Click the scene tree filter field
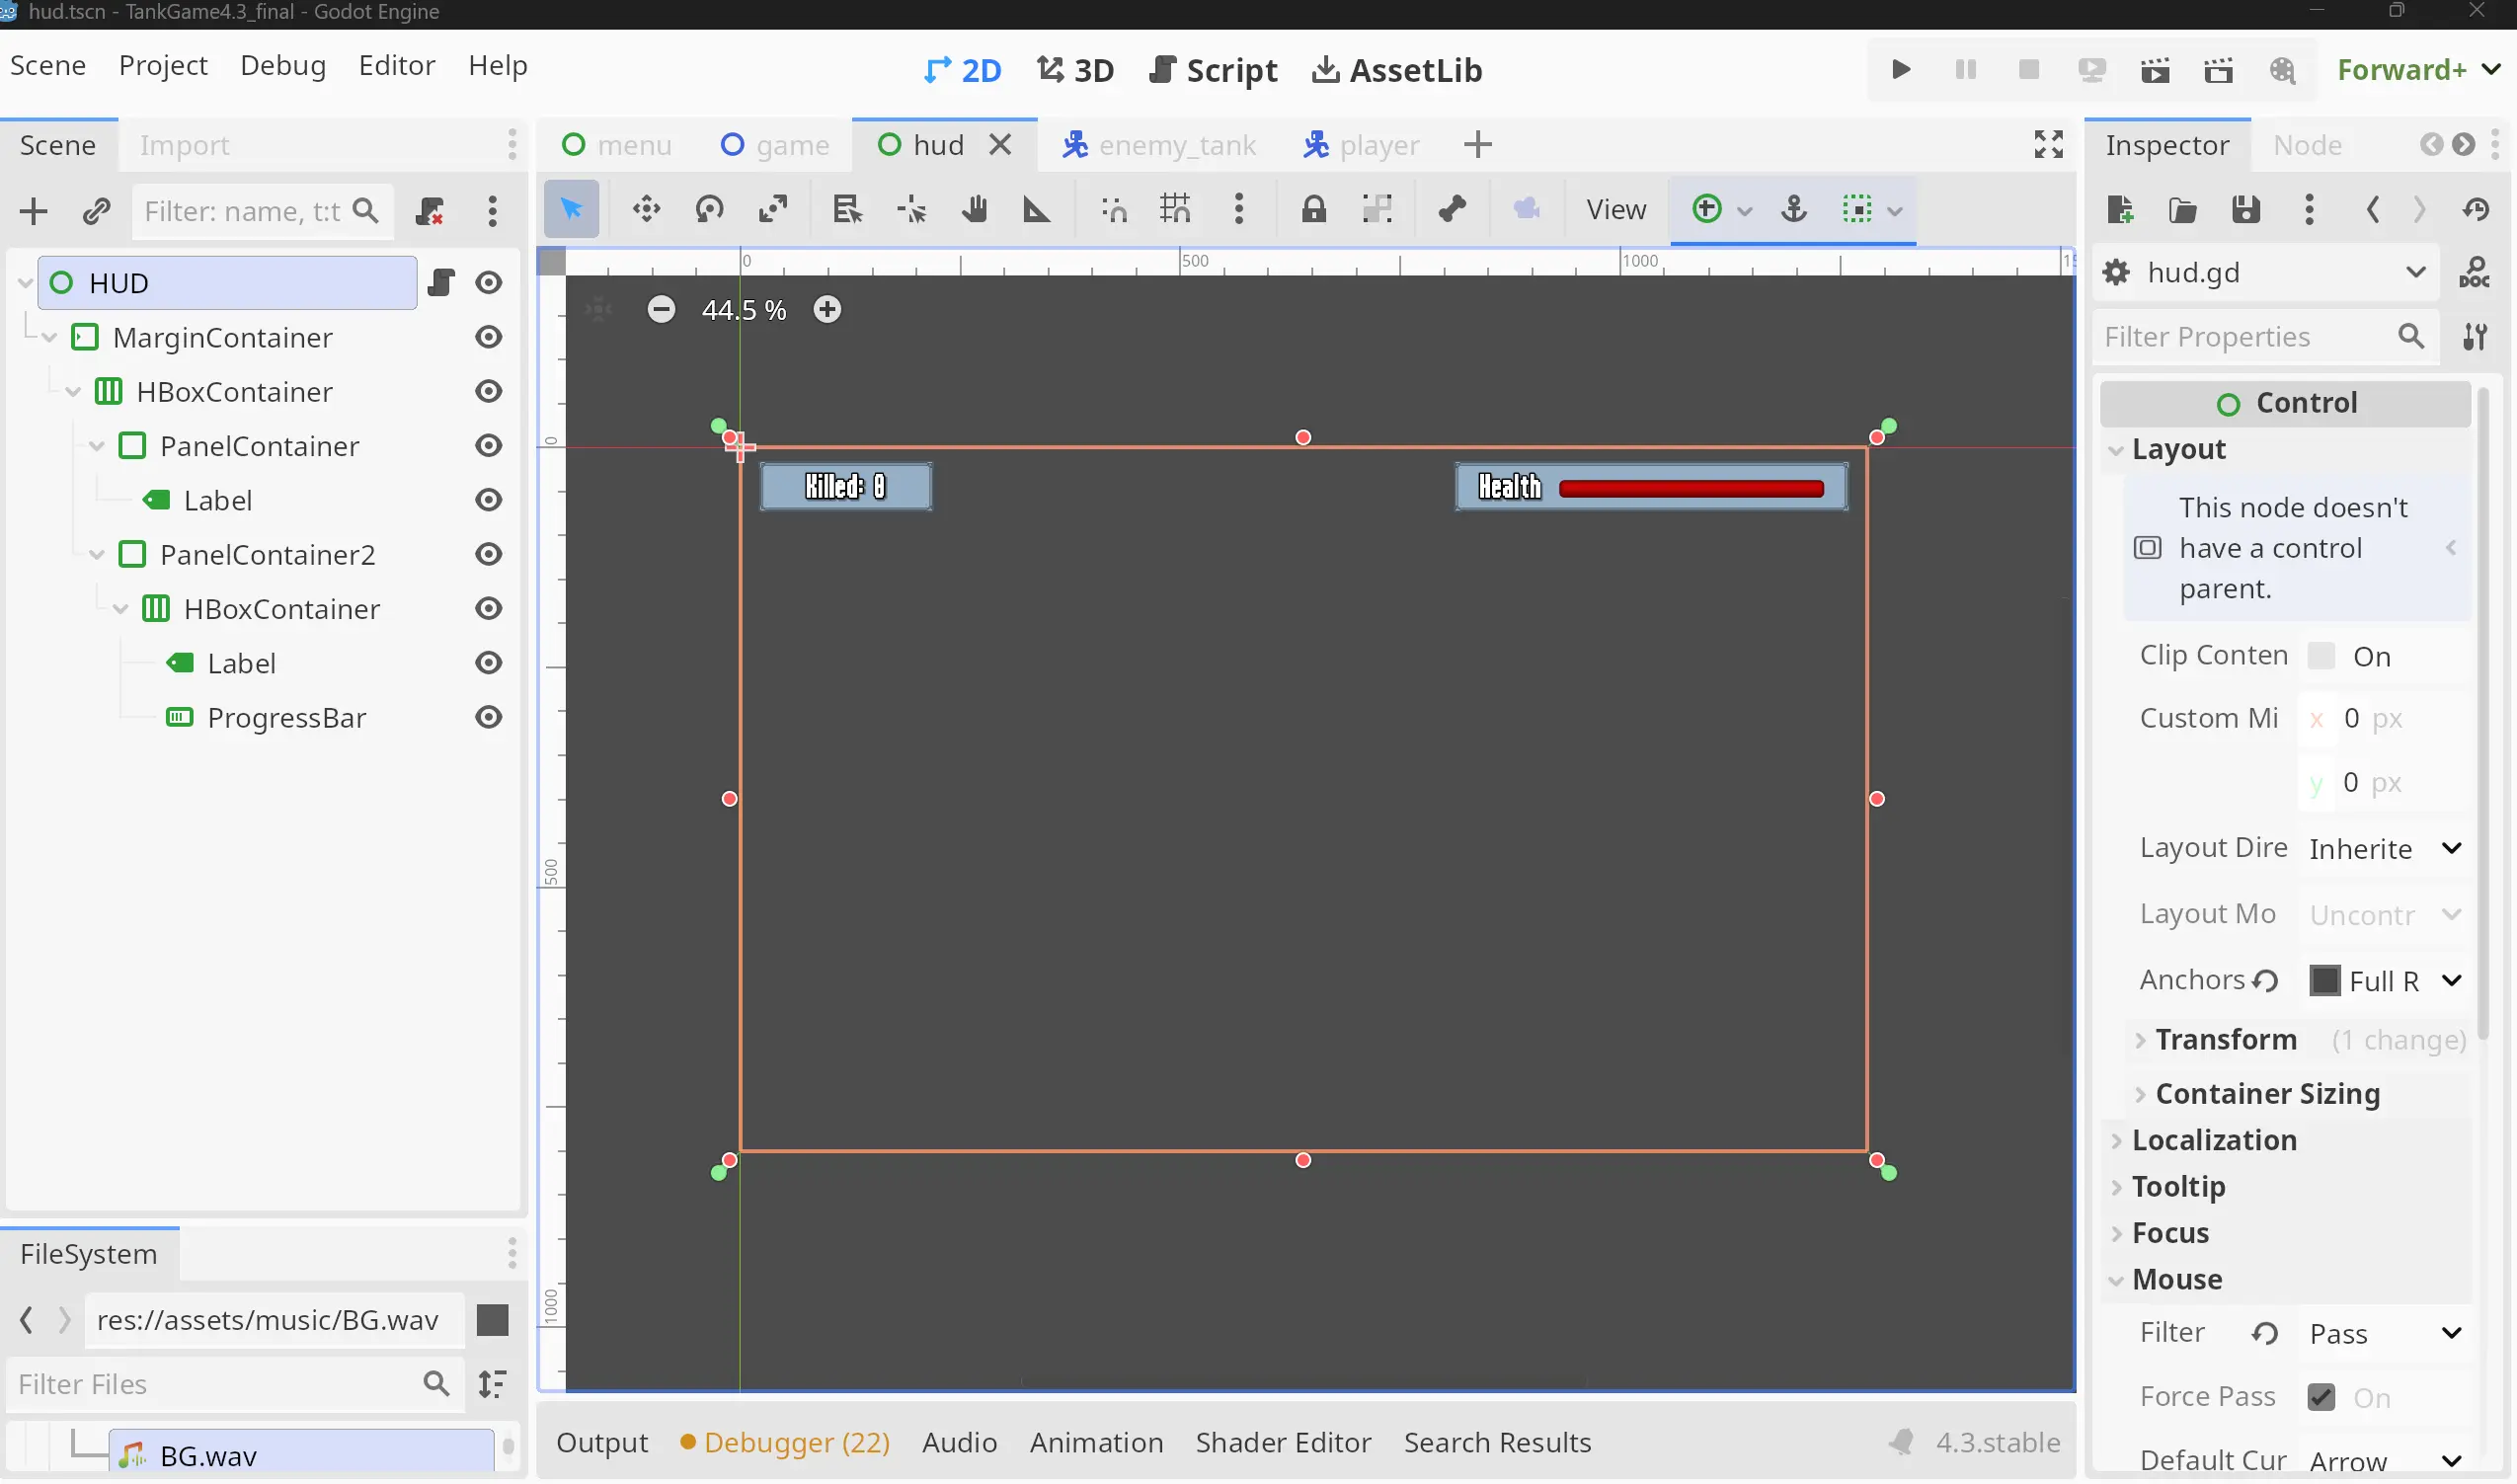The image size is (2517, 1484). (x=263, y=211)
